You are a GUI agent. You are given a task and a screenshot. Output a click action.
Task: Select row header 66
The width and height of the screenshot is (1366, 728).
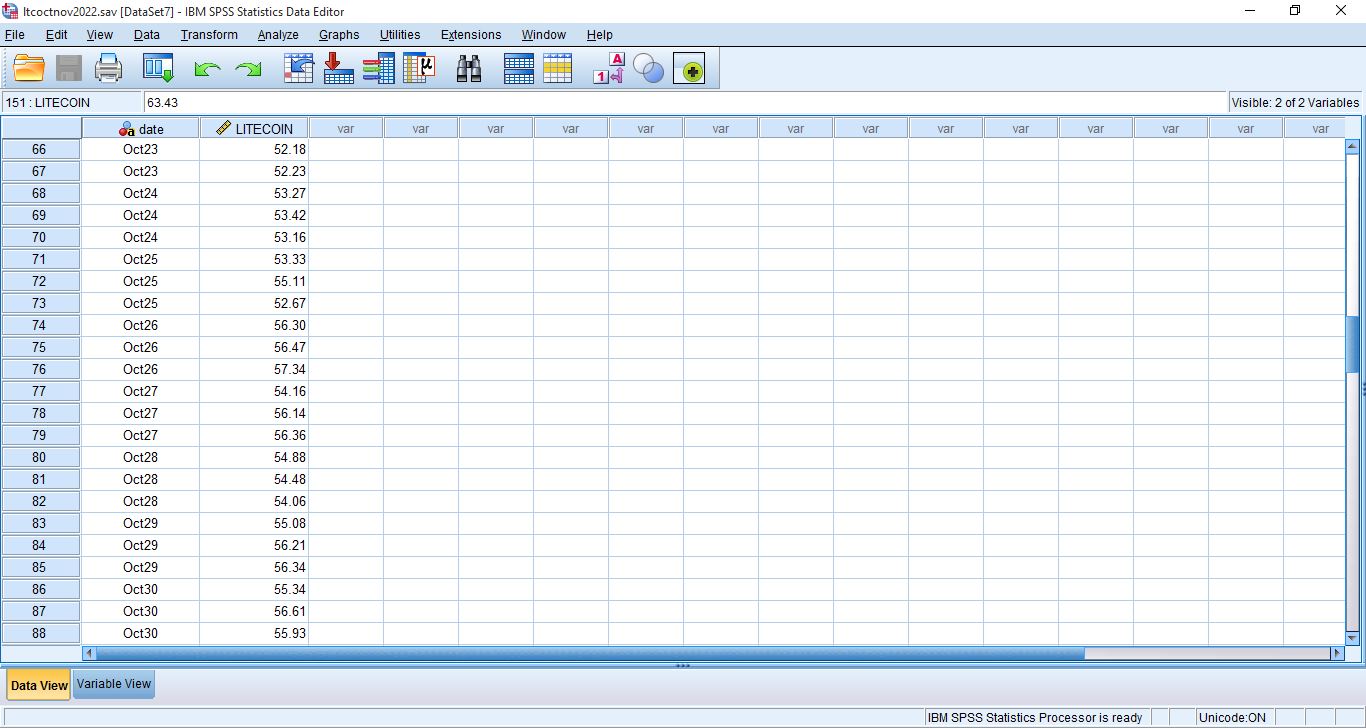tap(40, 149)
